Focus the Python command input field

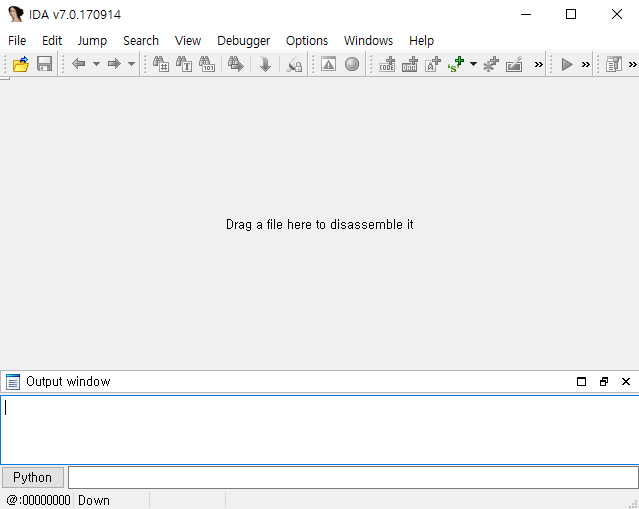[x=353, y=477]
